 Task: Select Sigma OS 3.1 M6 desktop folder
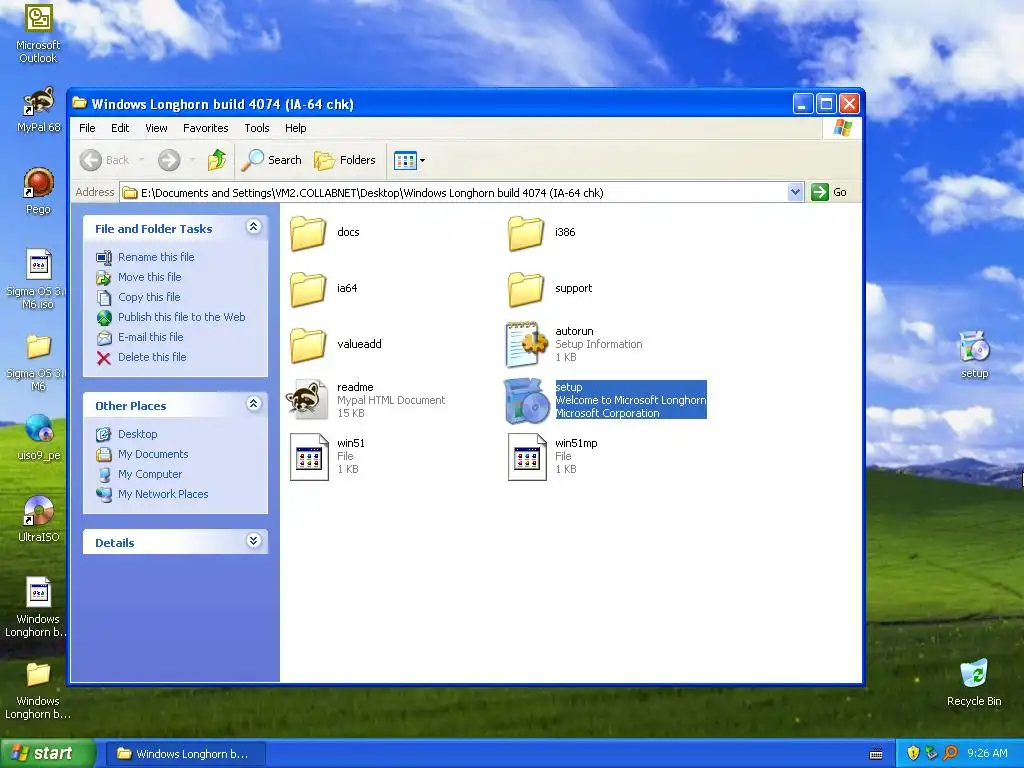point(37,362)
